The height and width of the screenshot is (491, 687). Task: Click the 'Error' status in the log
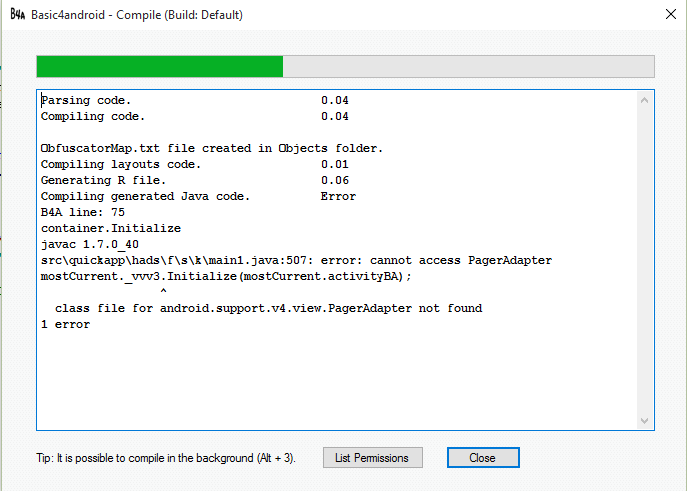point(338,197)
